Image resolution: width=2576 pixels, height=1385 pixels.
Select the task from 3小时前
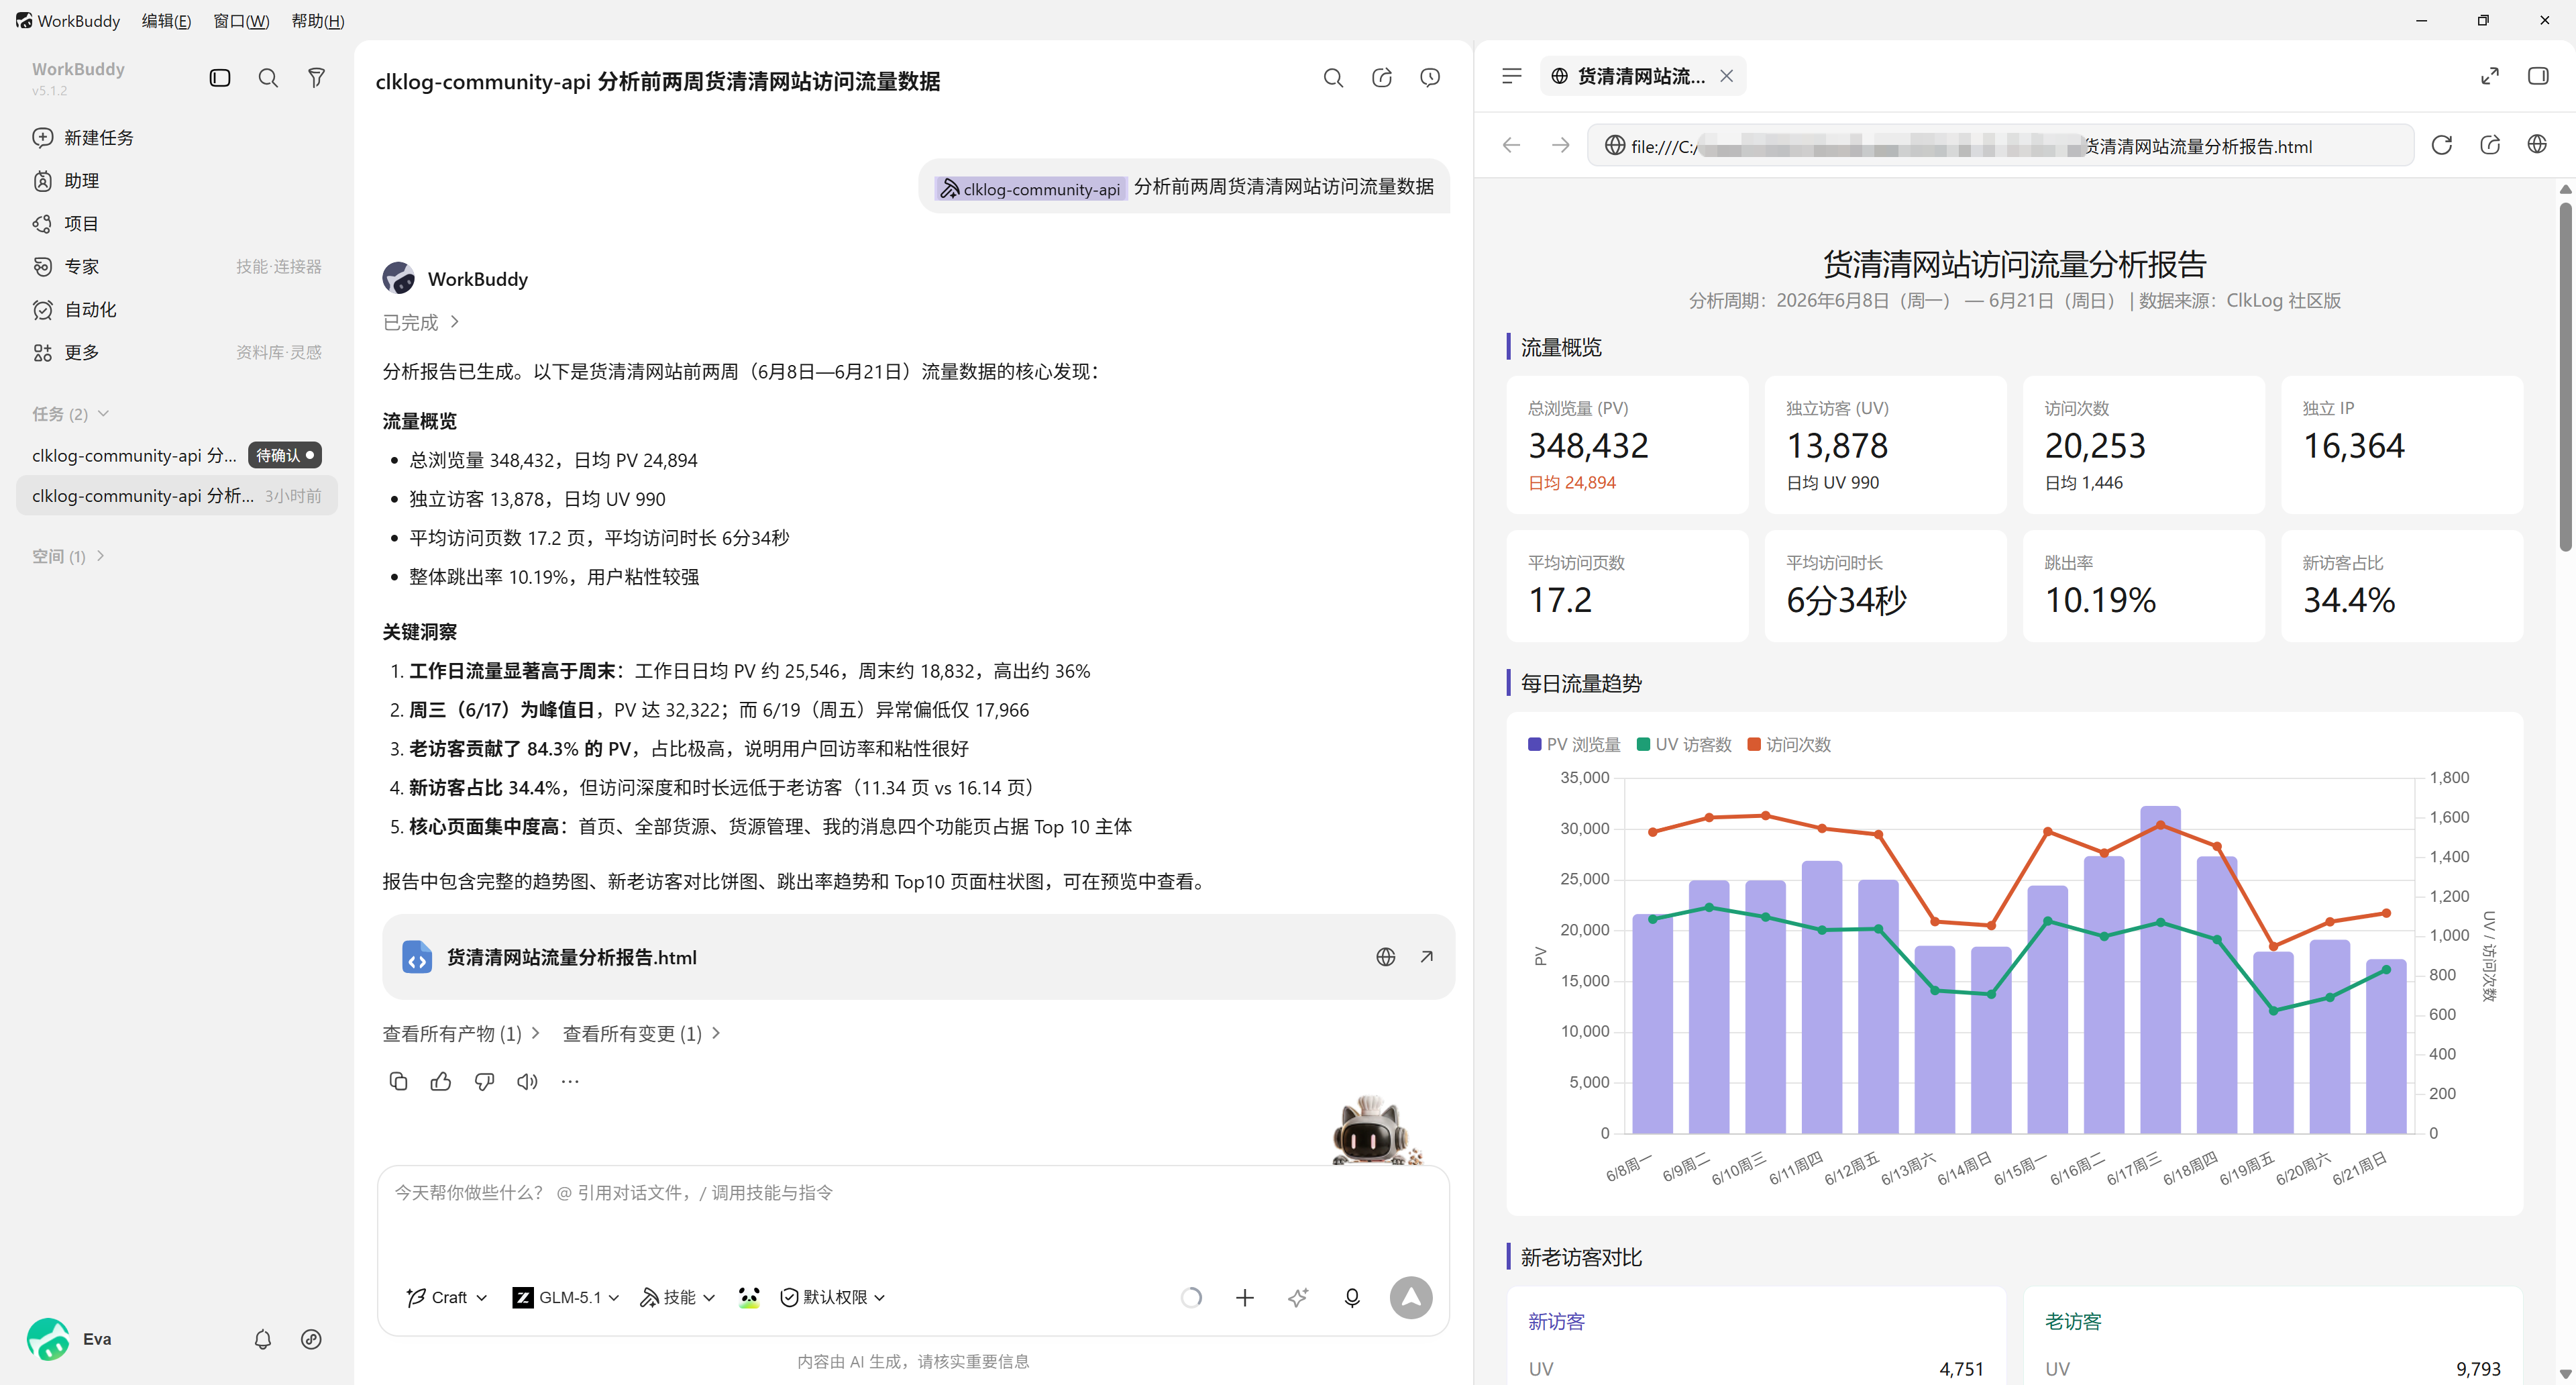pyautogui.click(x=177, y=496)
